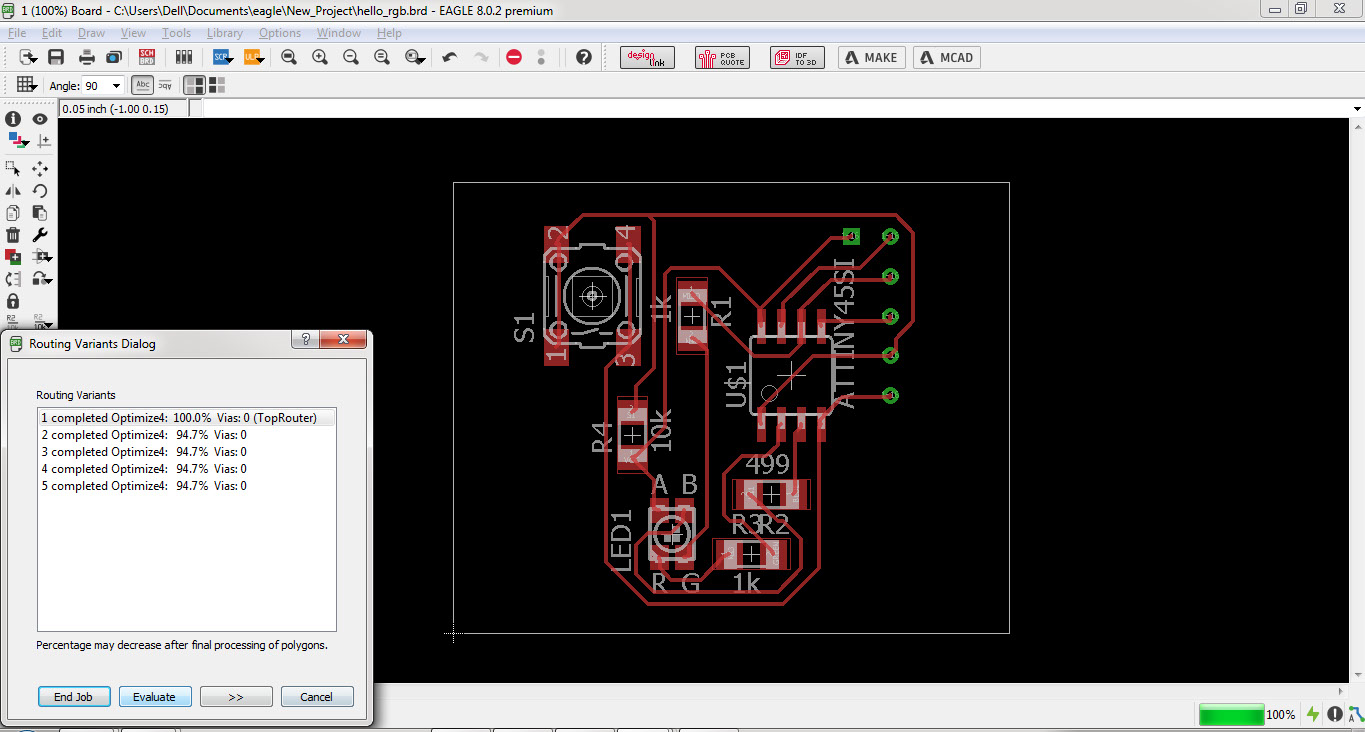Viewport: 1365px width, 732px height.
Task: Open the CAM processor icon
Action: click(114, 57)
